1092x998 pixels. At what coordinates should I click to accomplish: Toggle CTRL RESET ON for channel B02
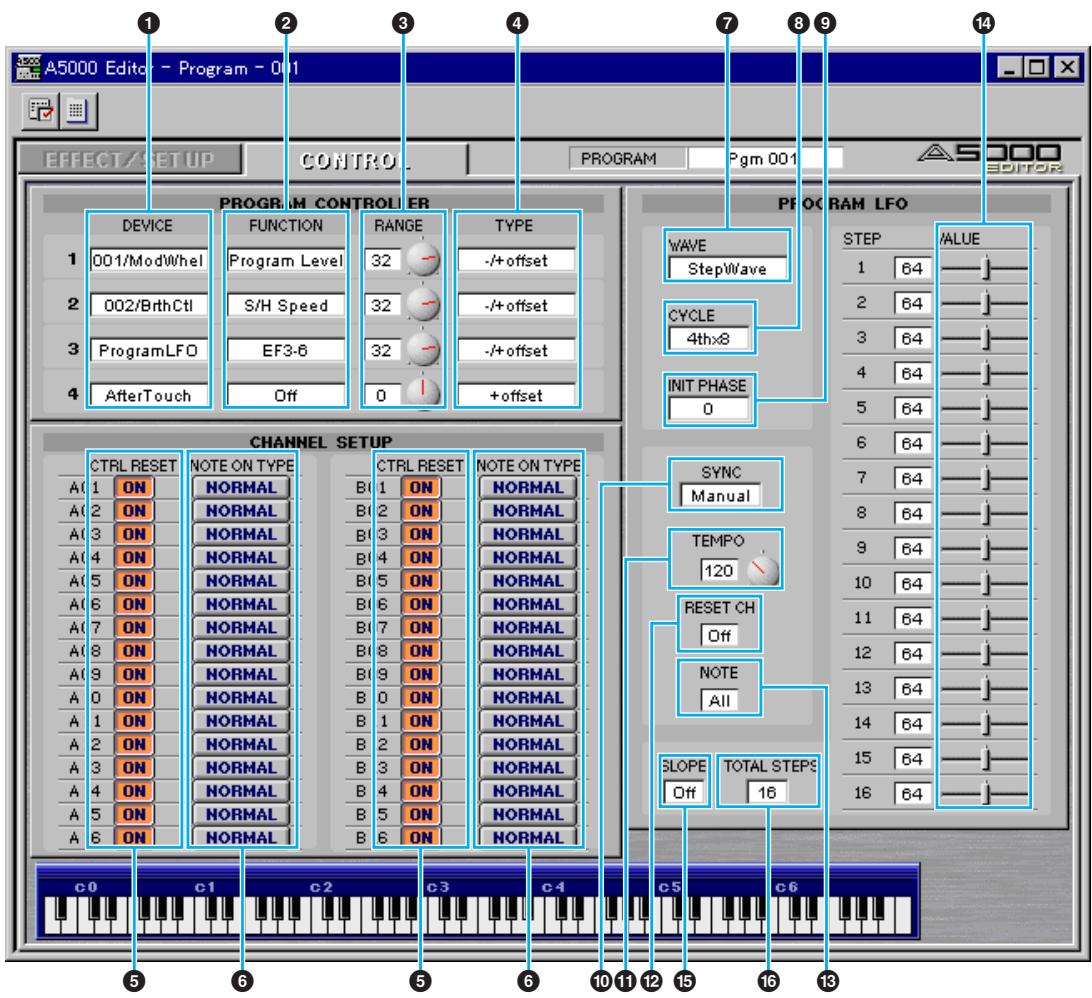click(421, 511)
